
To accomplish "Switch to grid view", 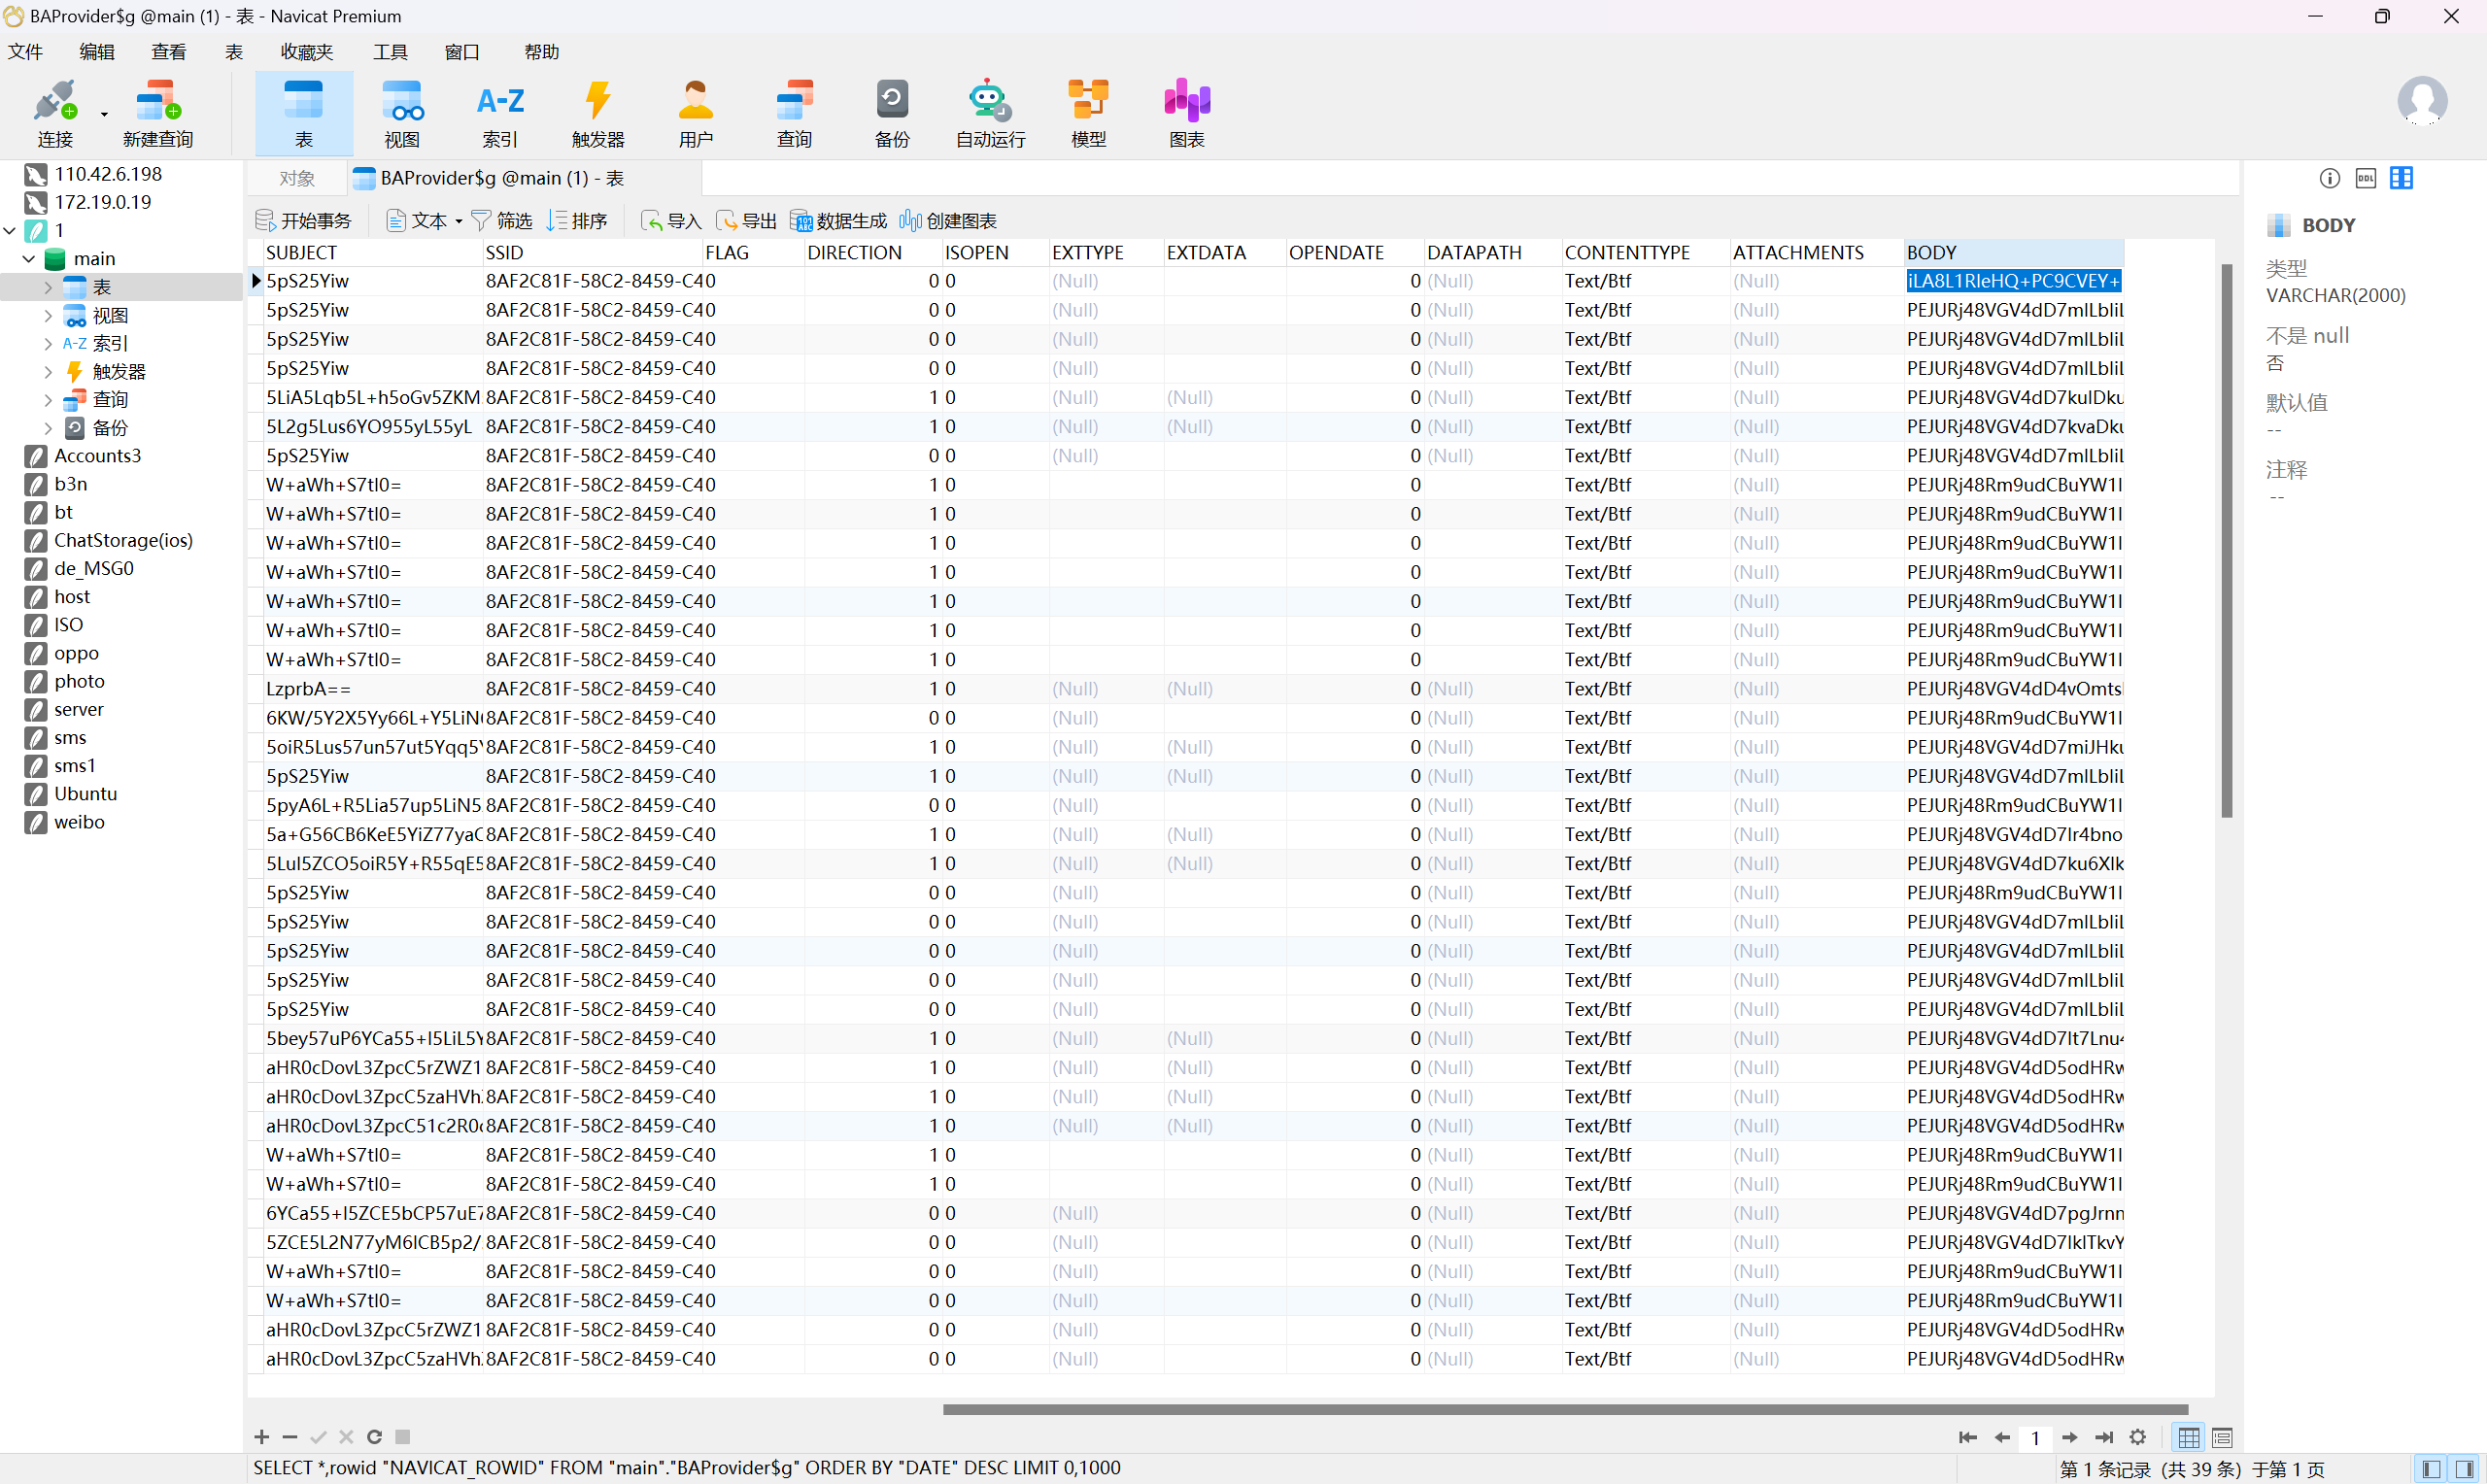I will click(x=2188, y=1437).
